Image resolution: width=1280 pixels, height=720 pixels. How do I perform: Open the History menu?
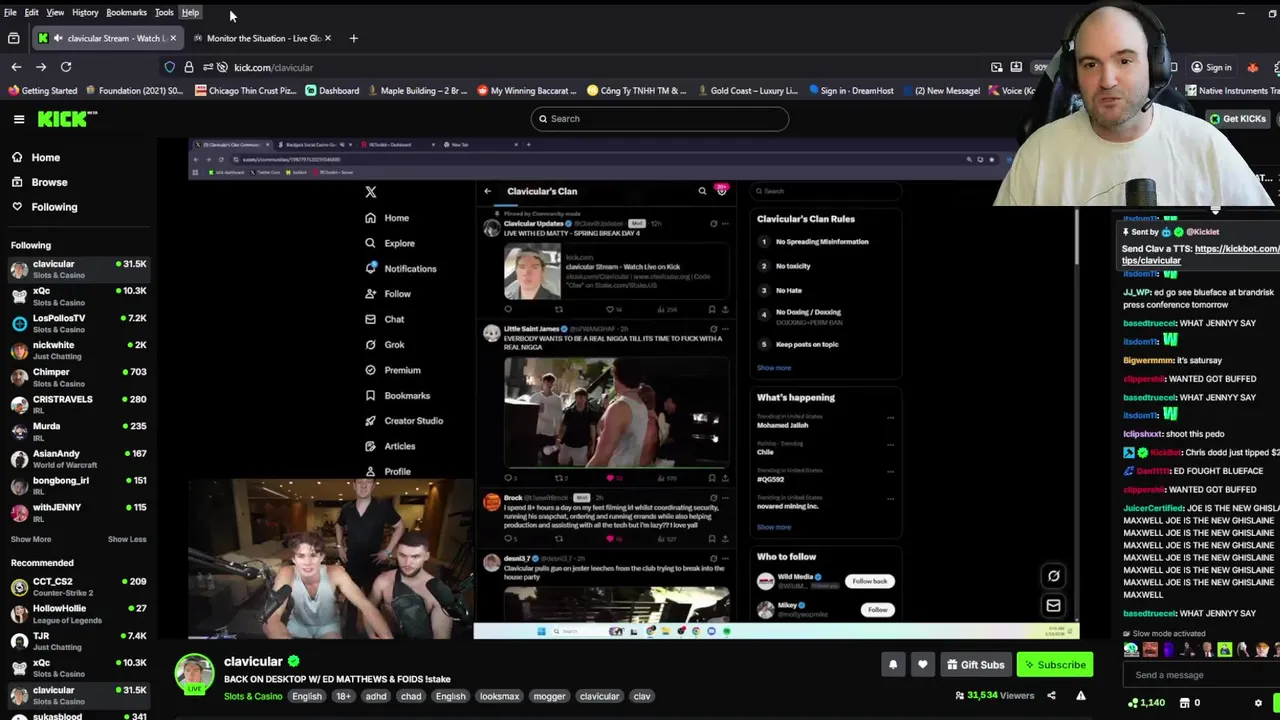click(x=85, y=12)
